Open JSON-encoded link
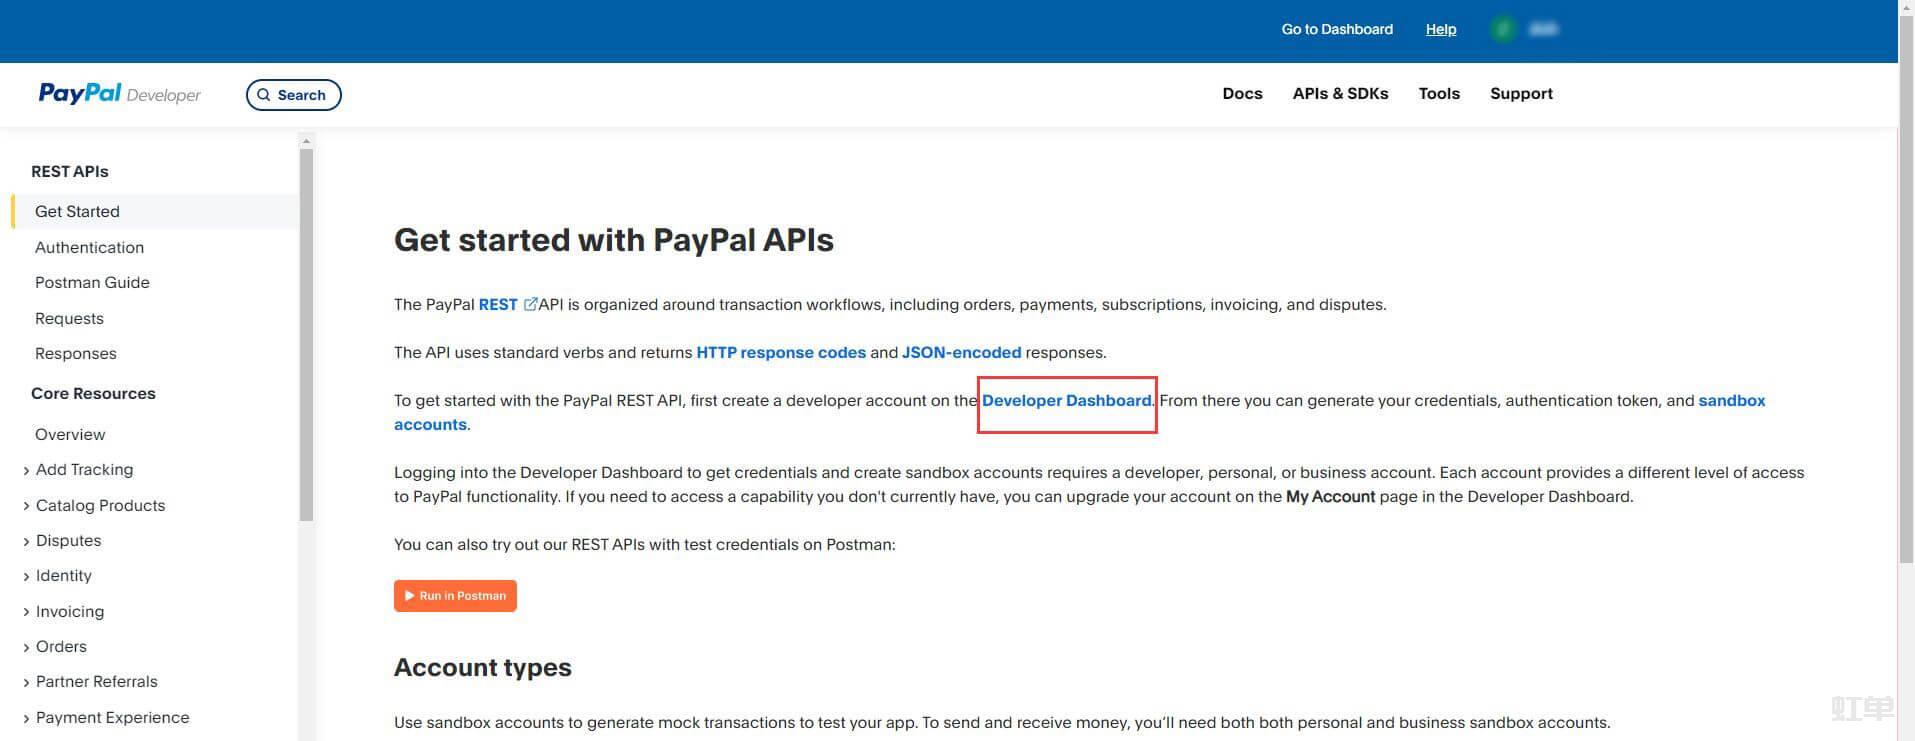The height and width of the screenshot is (741, 1915). [961, 352]
